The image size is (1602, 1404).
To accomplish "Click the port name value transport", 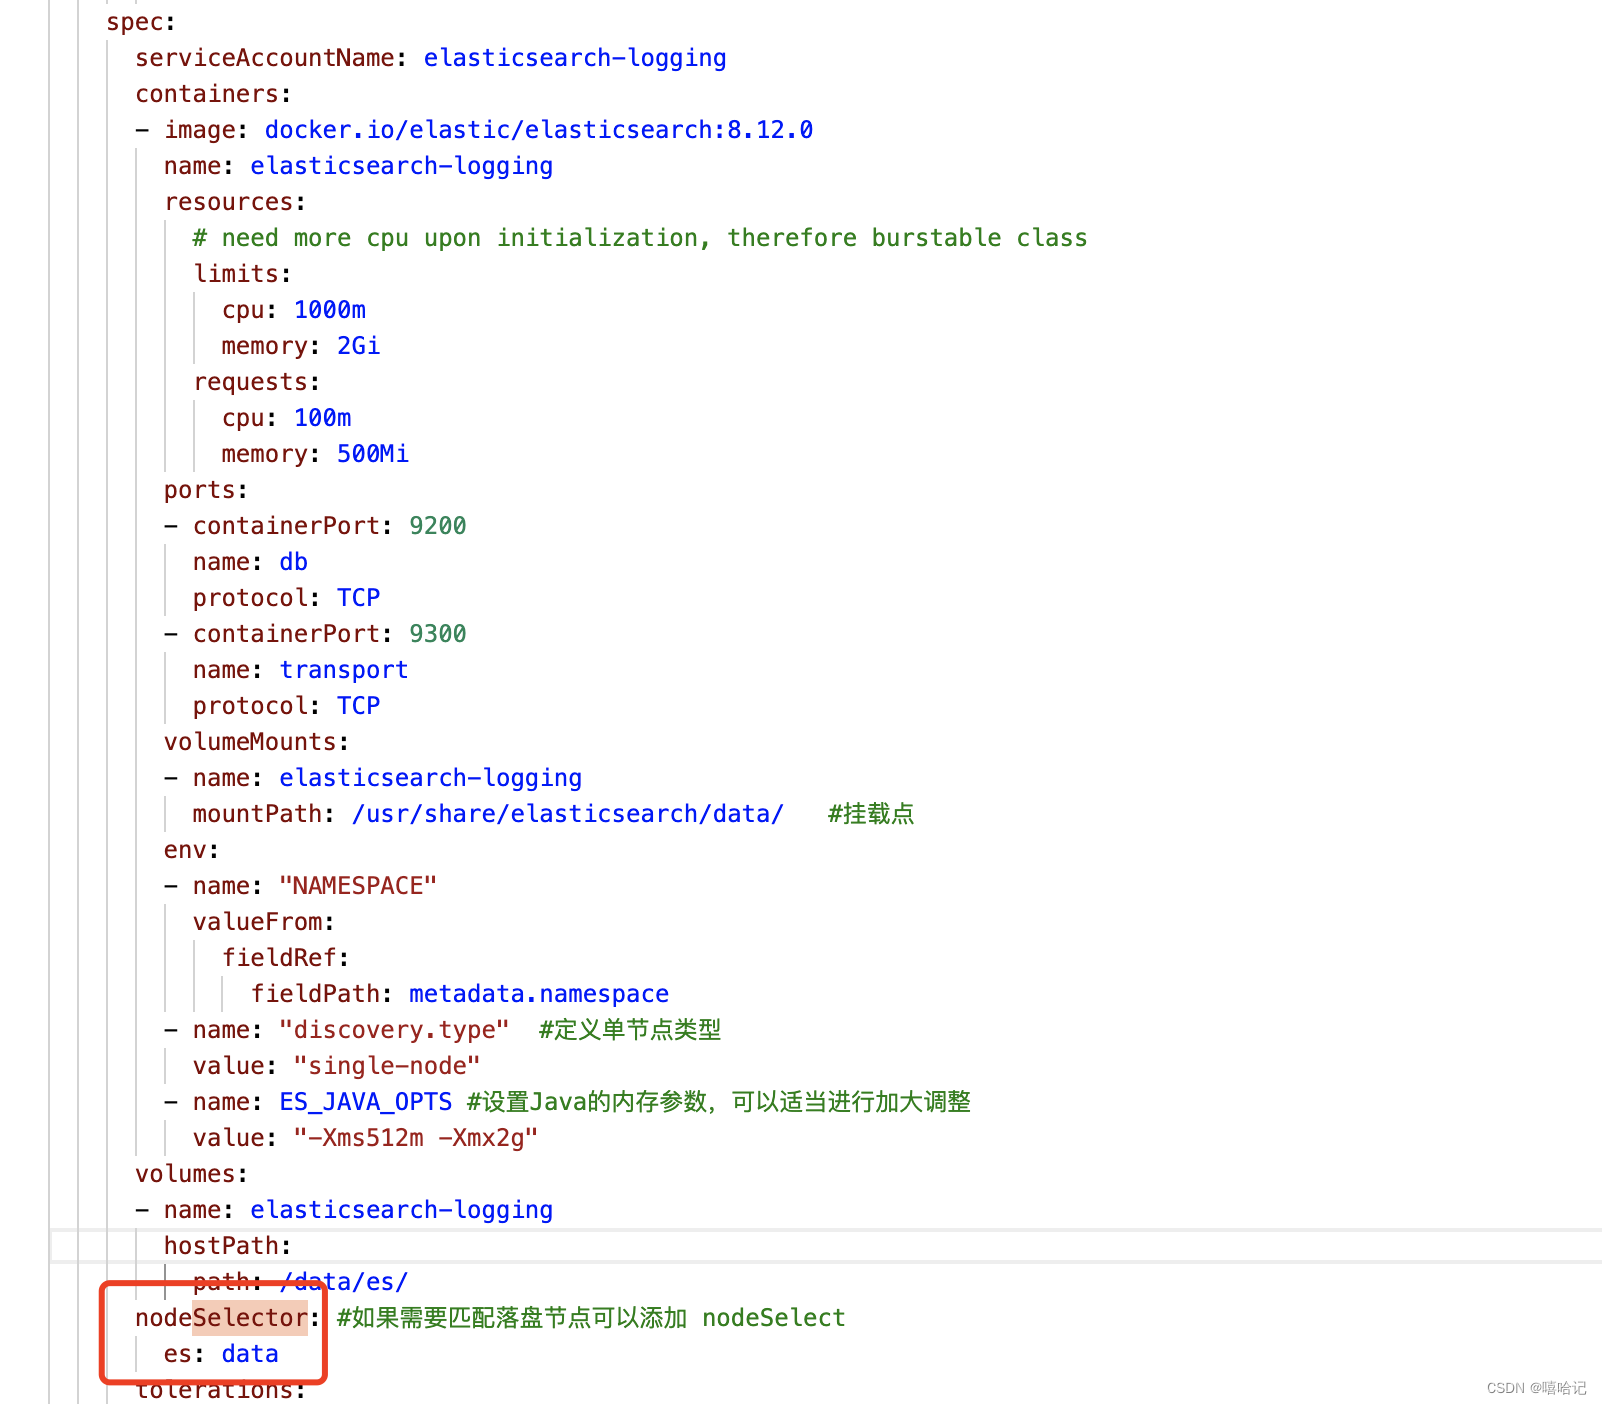I will (x=344, y=670).
